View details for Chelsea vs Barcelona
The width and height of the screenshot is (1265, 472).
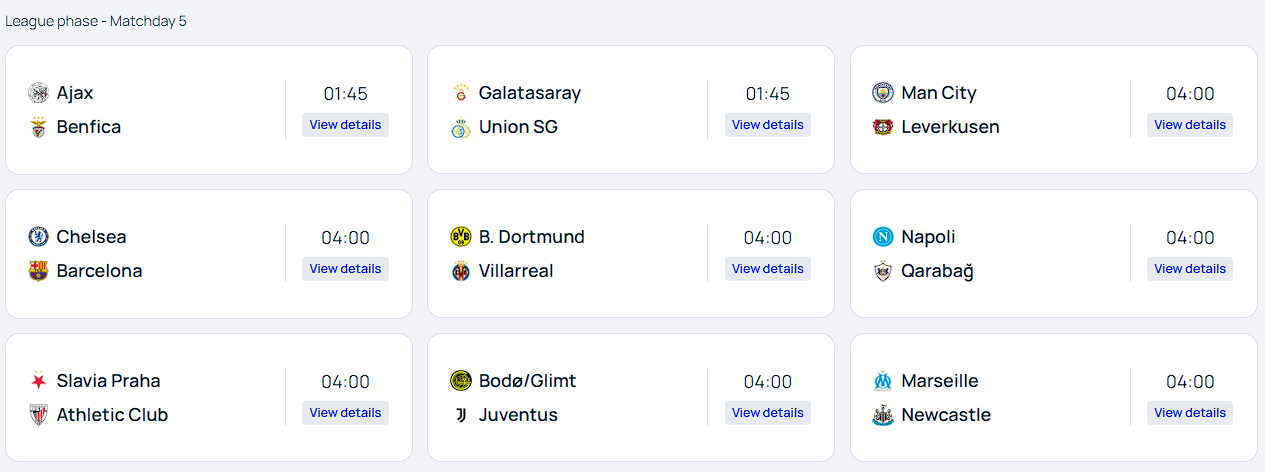click(345, 269)
